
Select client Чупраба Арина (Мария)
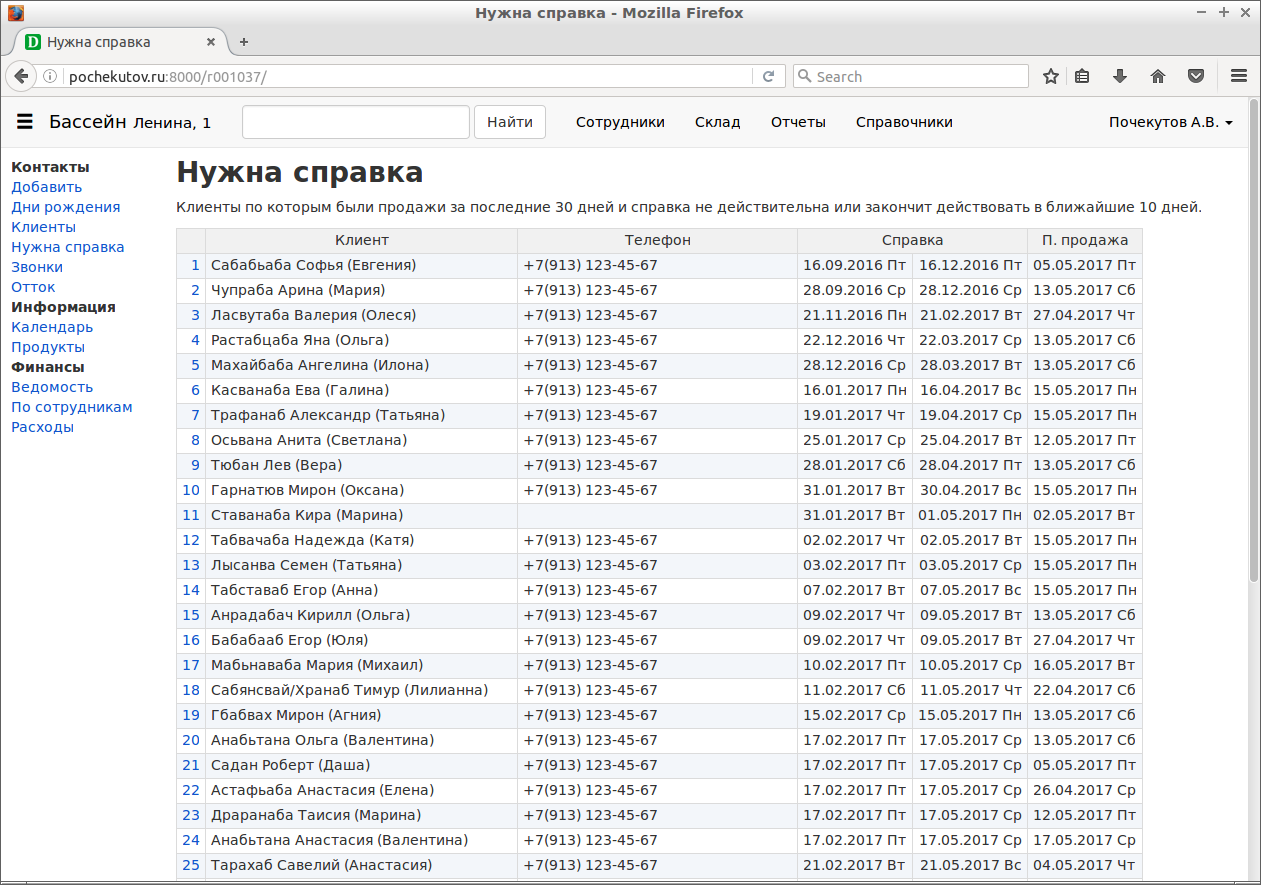[298, 290]
